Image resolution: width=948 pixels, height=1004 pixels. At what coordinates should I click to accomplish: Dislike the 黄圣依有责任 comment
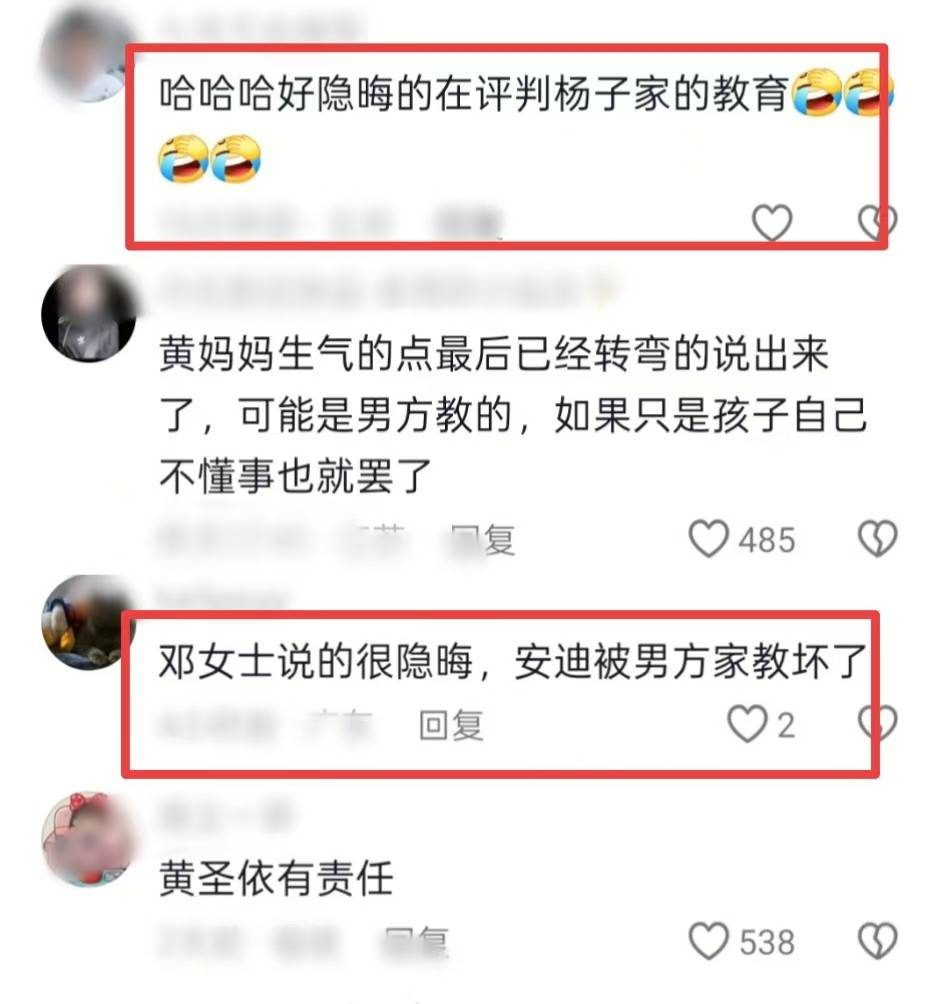click(x=877, y=941)
